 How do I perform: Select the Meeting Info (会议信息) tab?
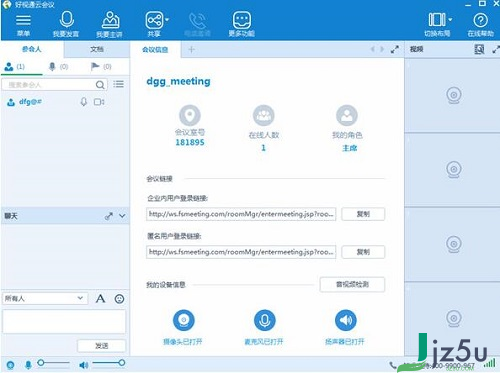click(155, 50)
